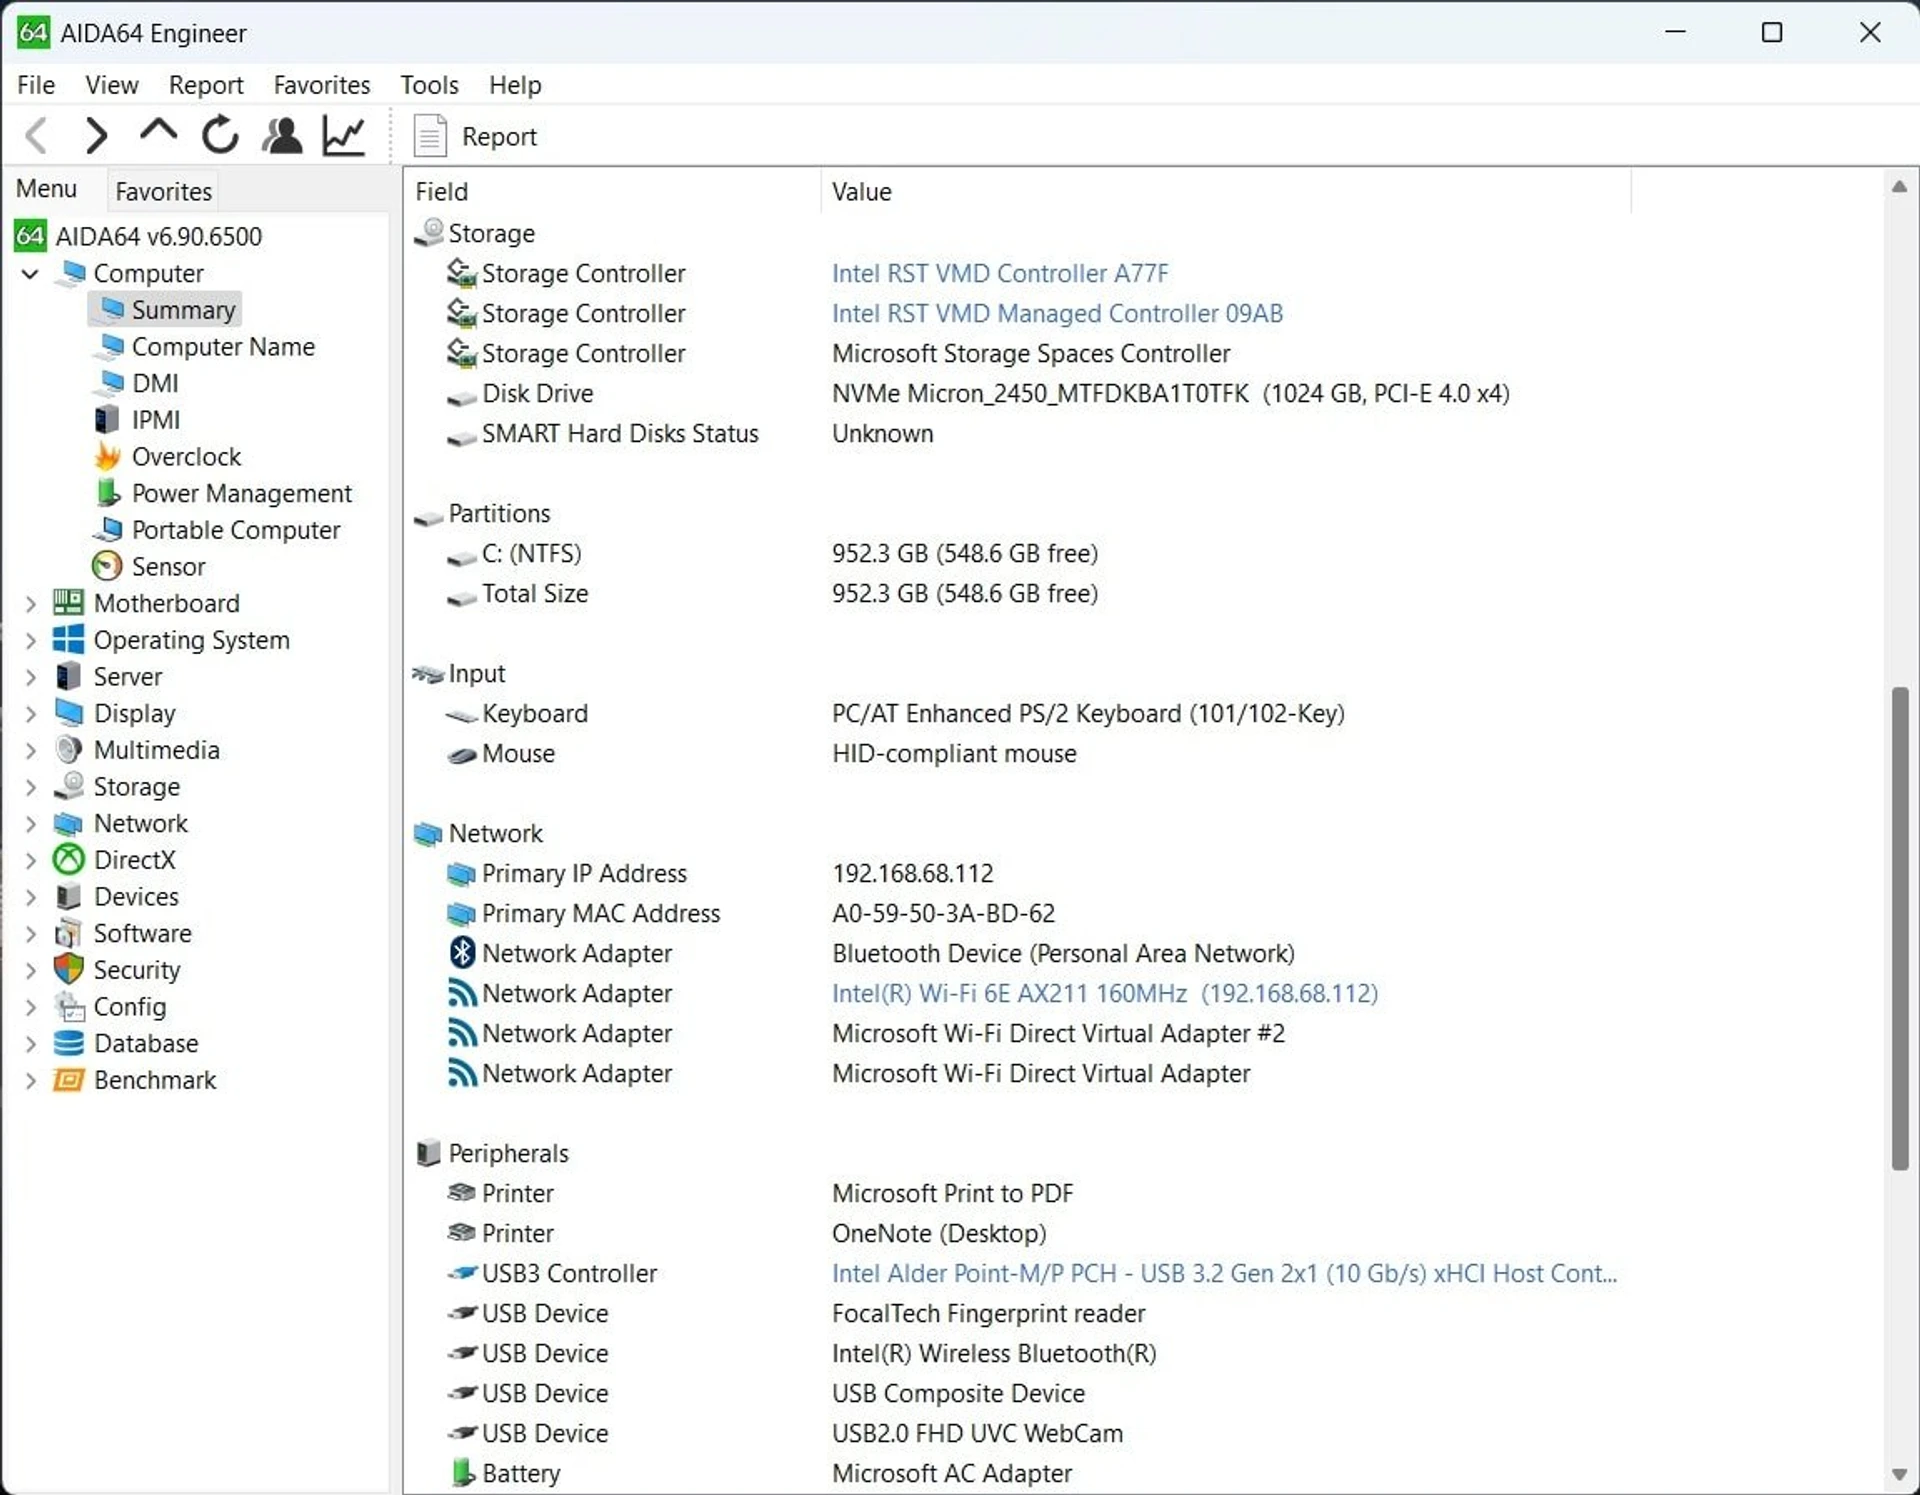Select the SMART Hard Disks Status row
Image resolution: width=1920 pixels, height=1495 pixels.
[x=1020, y=433]
